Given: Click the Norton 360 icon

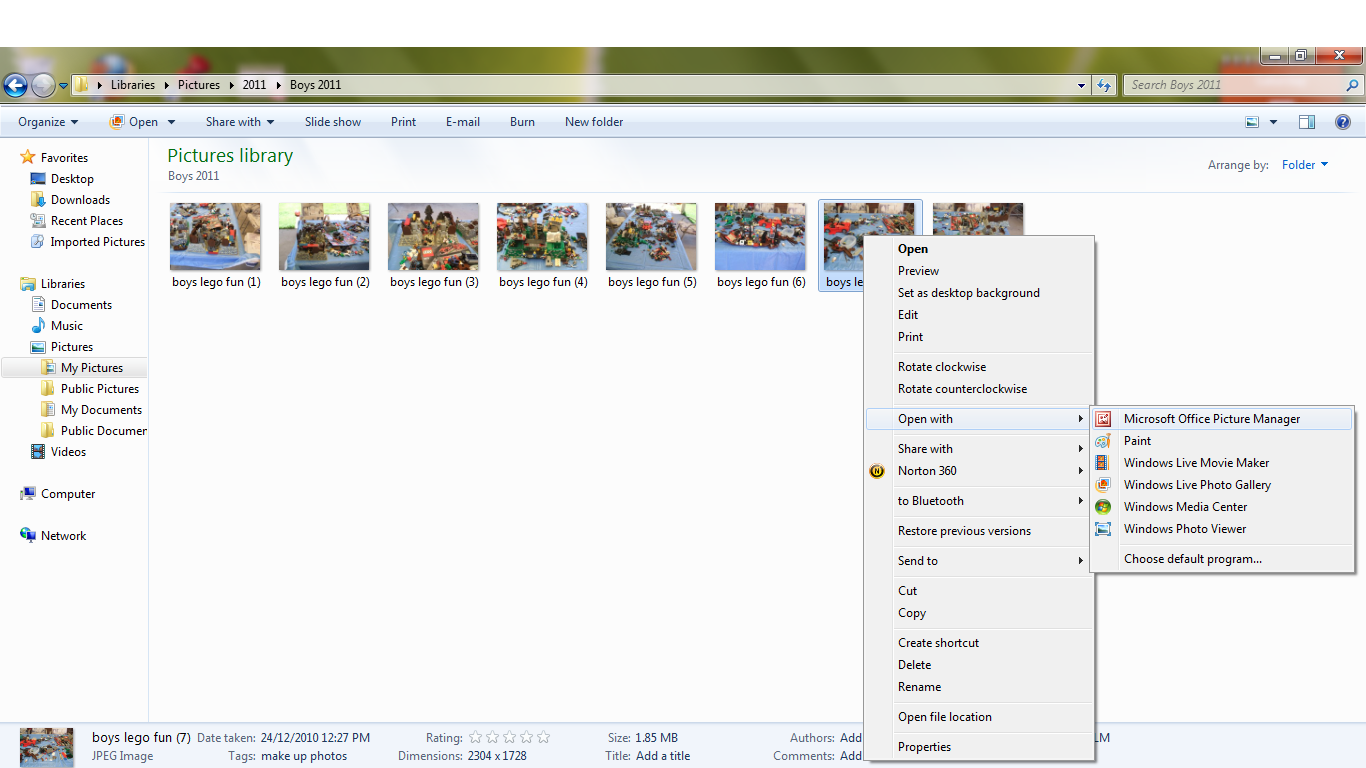Looking at the screenshot, I should [x=877, y=471].
